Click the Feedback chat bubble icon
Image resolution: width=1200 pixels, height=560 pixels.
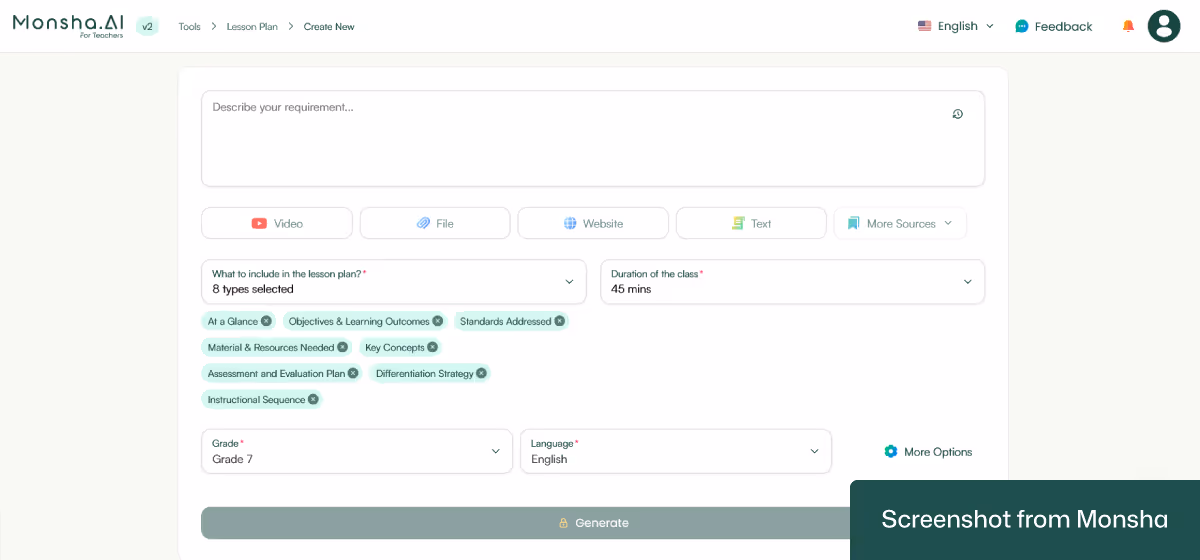(1022, 26)
